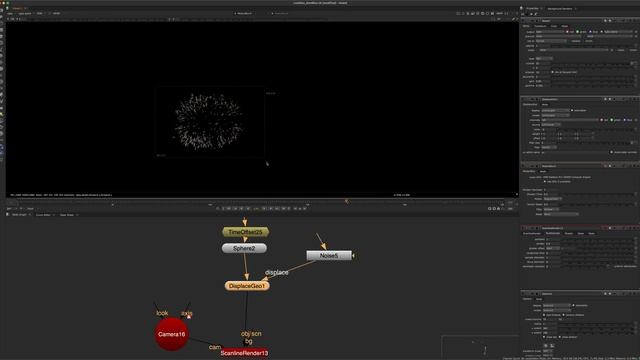Open the Noise output channels dropdown
The height and width of the screenshot is (360, 640).
(x=549, y=31)
